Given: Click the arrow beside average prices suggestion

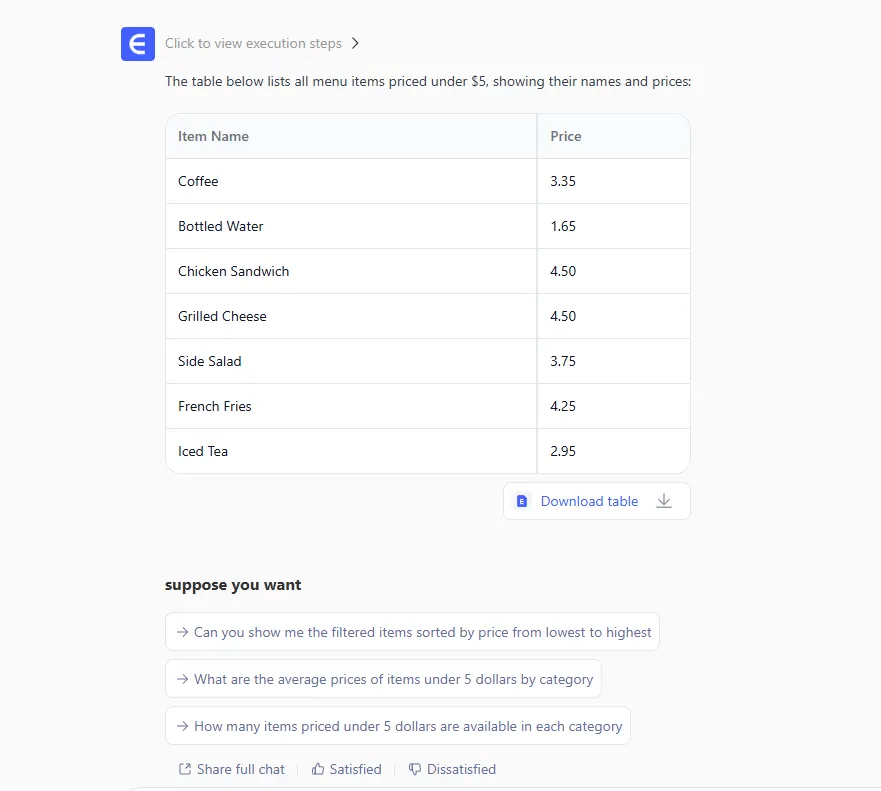Looking at the screenshot, I should pyautogui.click(x=183, y=679).
